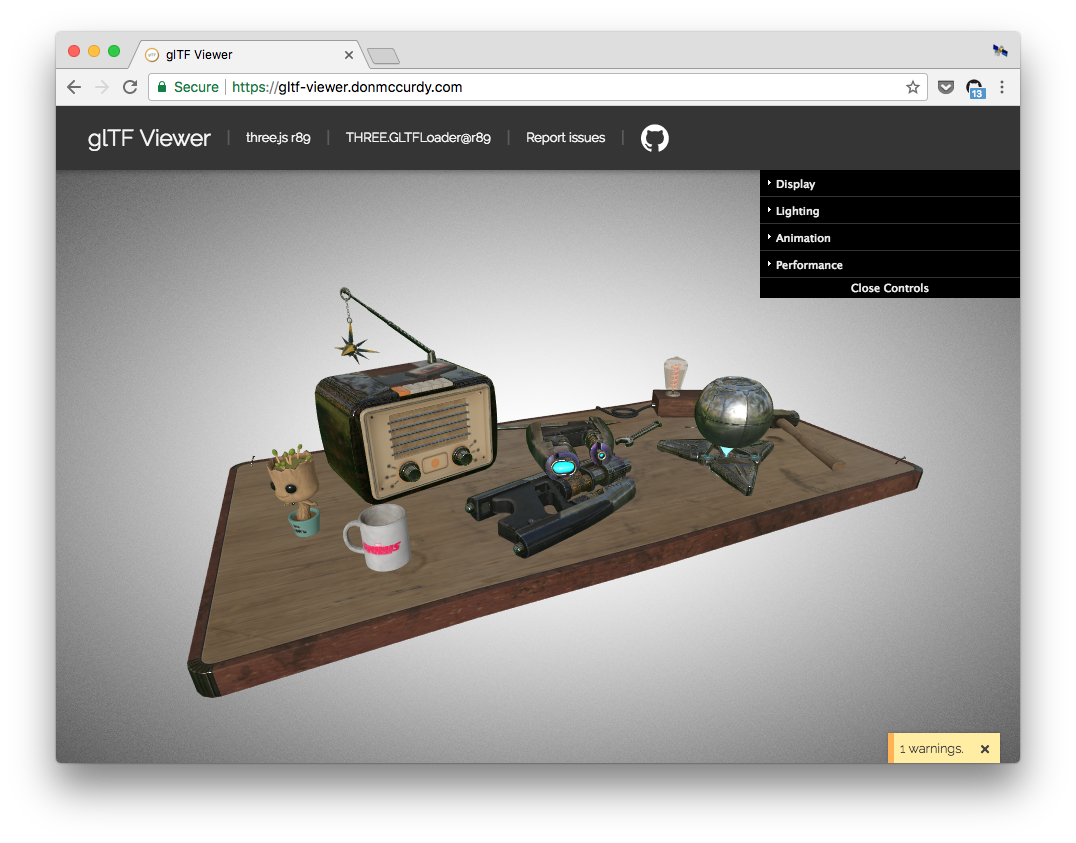The image size is (1076, 843).
Task: Click the Chrome profile icon
Action: point(1000,50)
